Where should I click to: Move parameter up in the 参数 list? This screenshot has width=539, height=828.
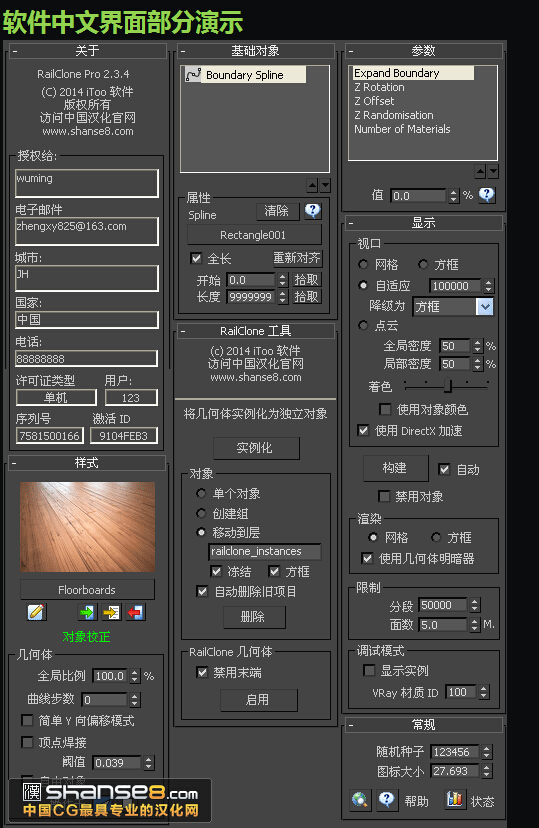(480, 171)
